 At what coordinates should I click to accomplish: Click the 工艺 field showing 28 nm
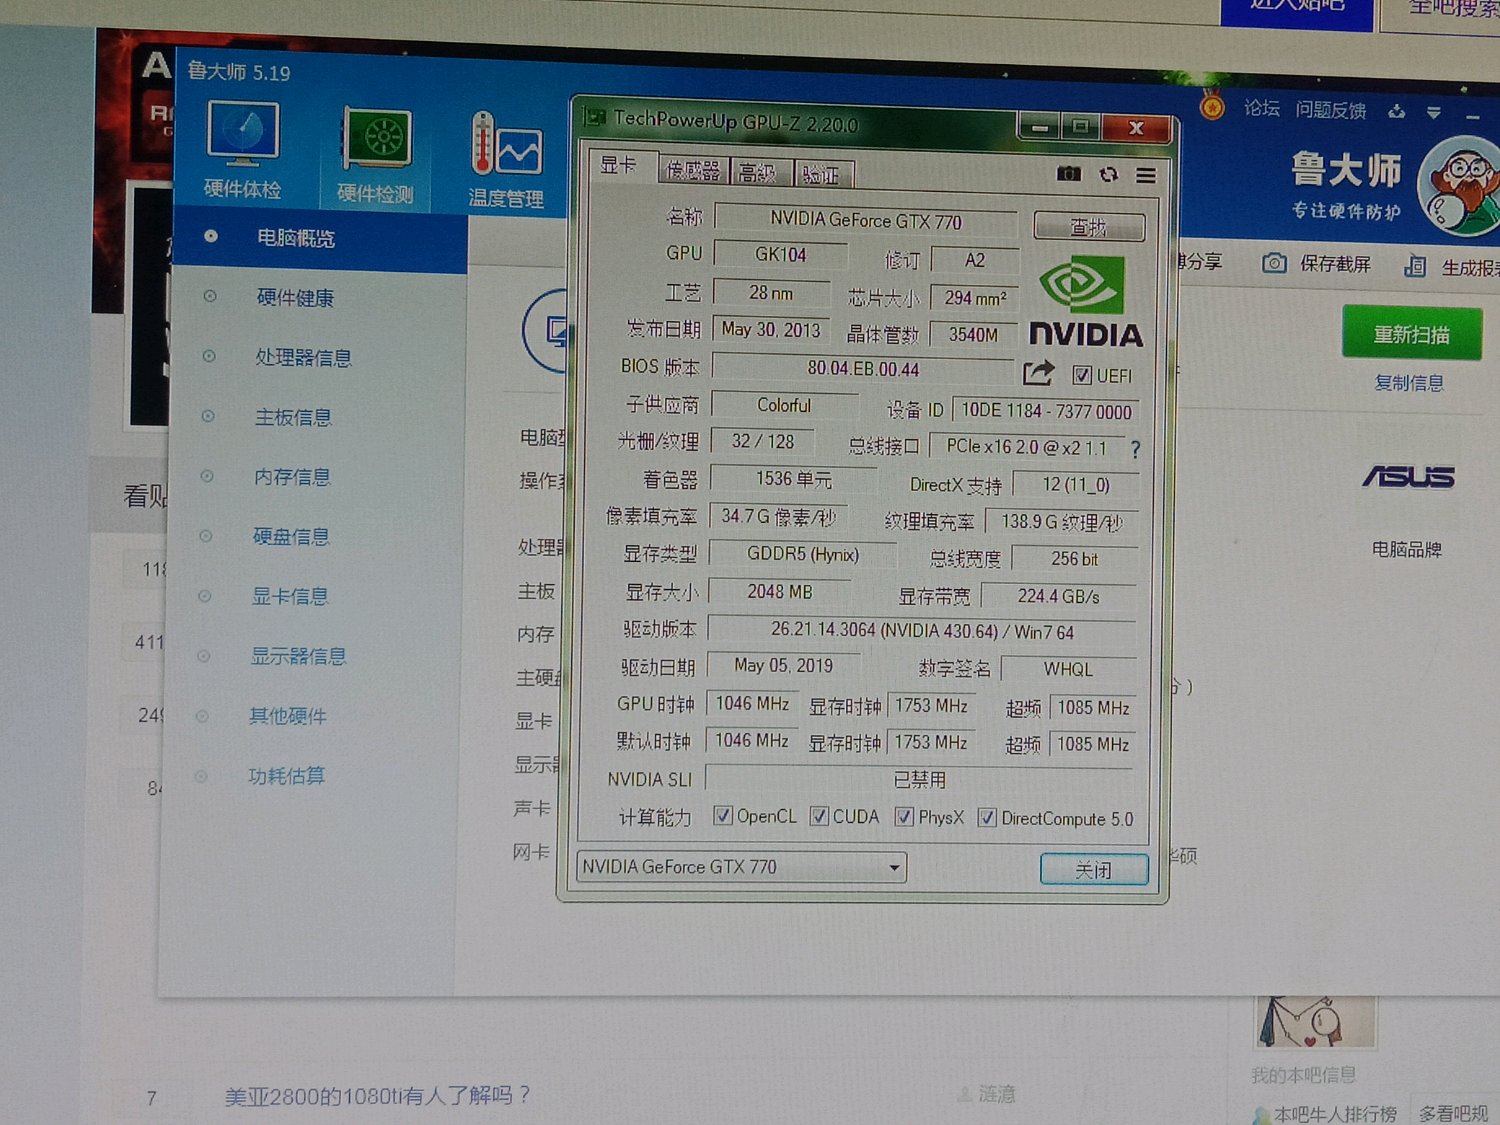[x=771, y=293]
